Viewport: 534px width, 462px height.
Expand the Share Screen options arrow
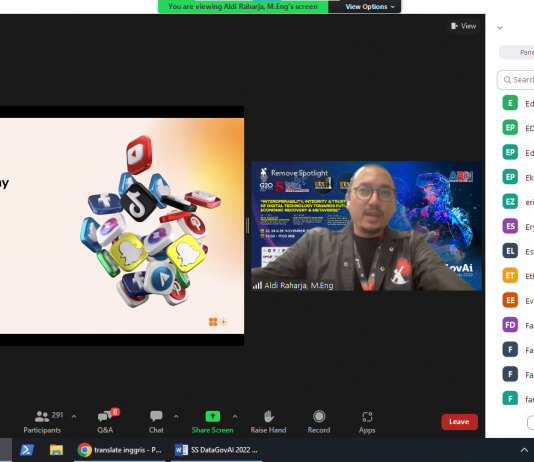(235, 416)
